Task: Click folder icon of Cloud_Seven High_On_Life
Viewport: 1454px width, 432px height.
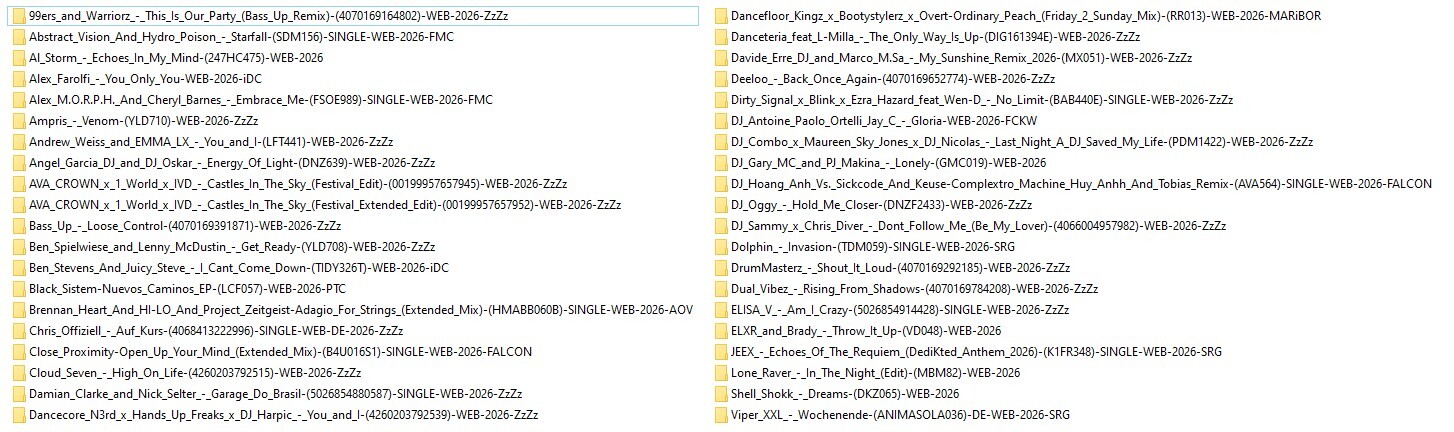Action: click(x=19, y=373)
